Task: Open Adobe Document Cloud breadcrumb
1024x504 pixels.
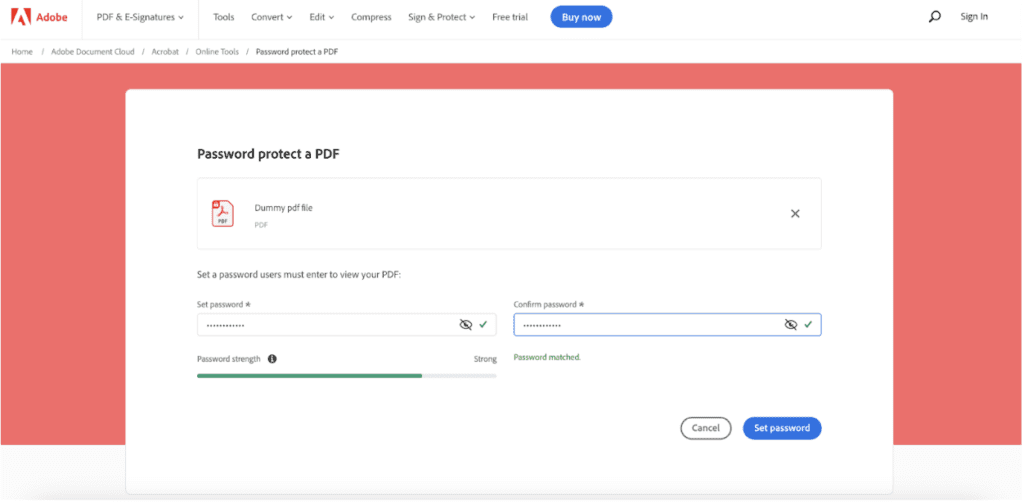Action: coord(93,52)
